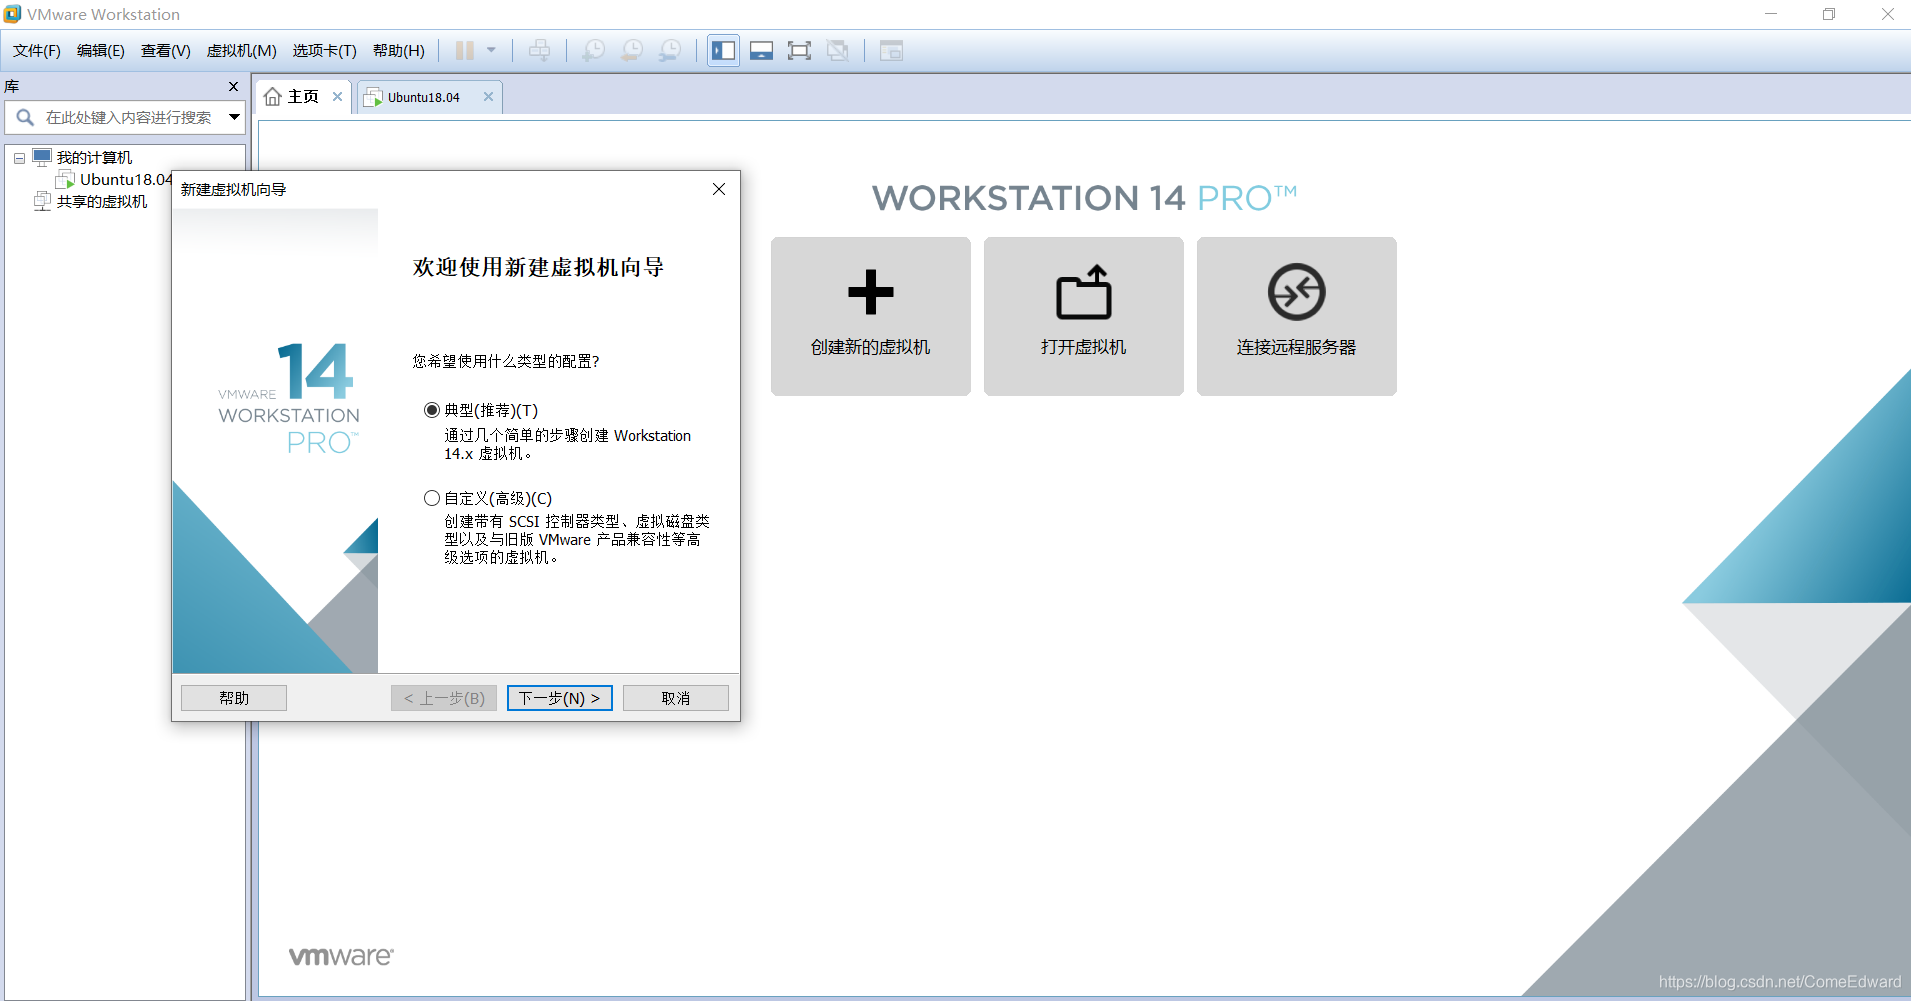Click the Send Ctrl+Alt+Del toolbar icon
The width and height of the screenshot is (1911, 1001).
[539, 50]
